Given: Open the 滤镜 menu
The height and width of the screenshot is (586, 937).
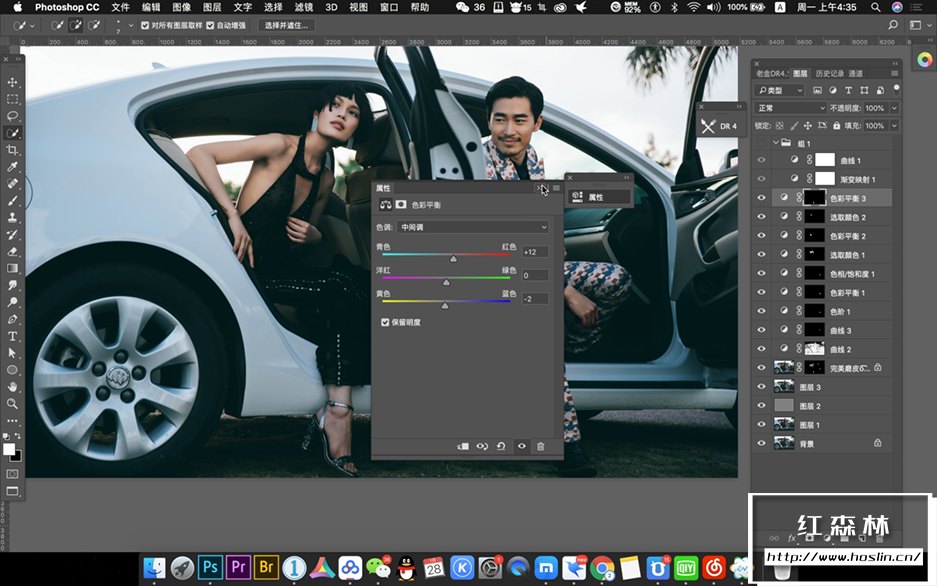Looking at the screenshot, I should click(x=304, y=7).
